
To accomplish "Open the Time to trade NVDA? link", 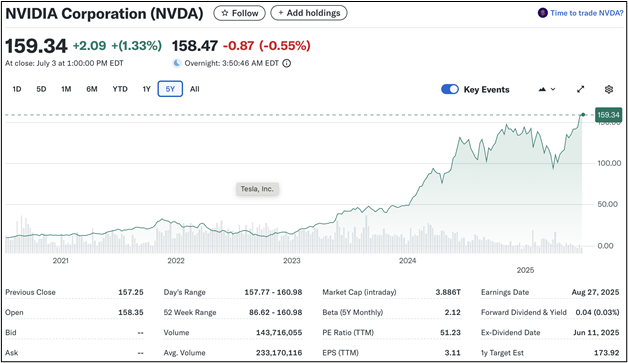I will [586, 13].
